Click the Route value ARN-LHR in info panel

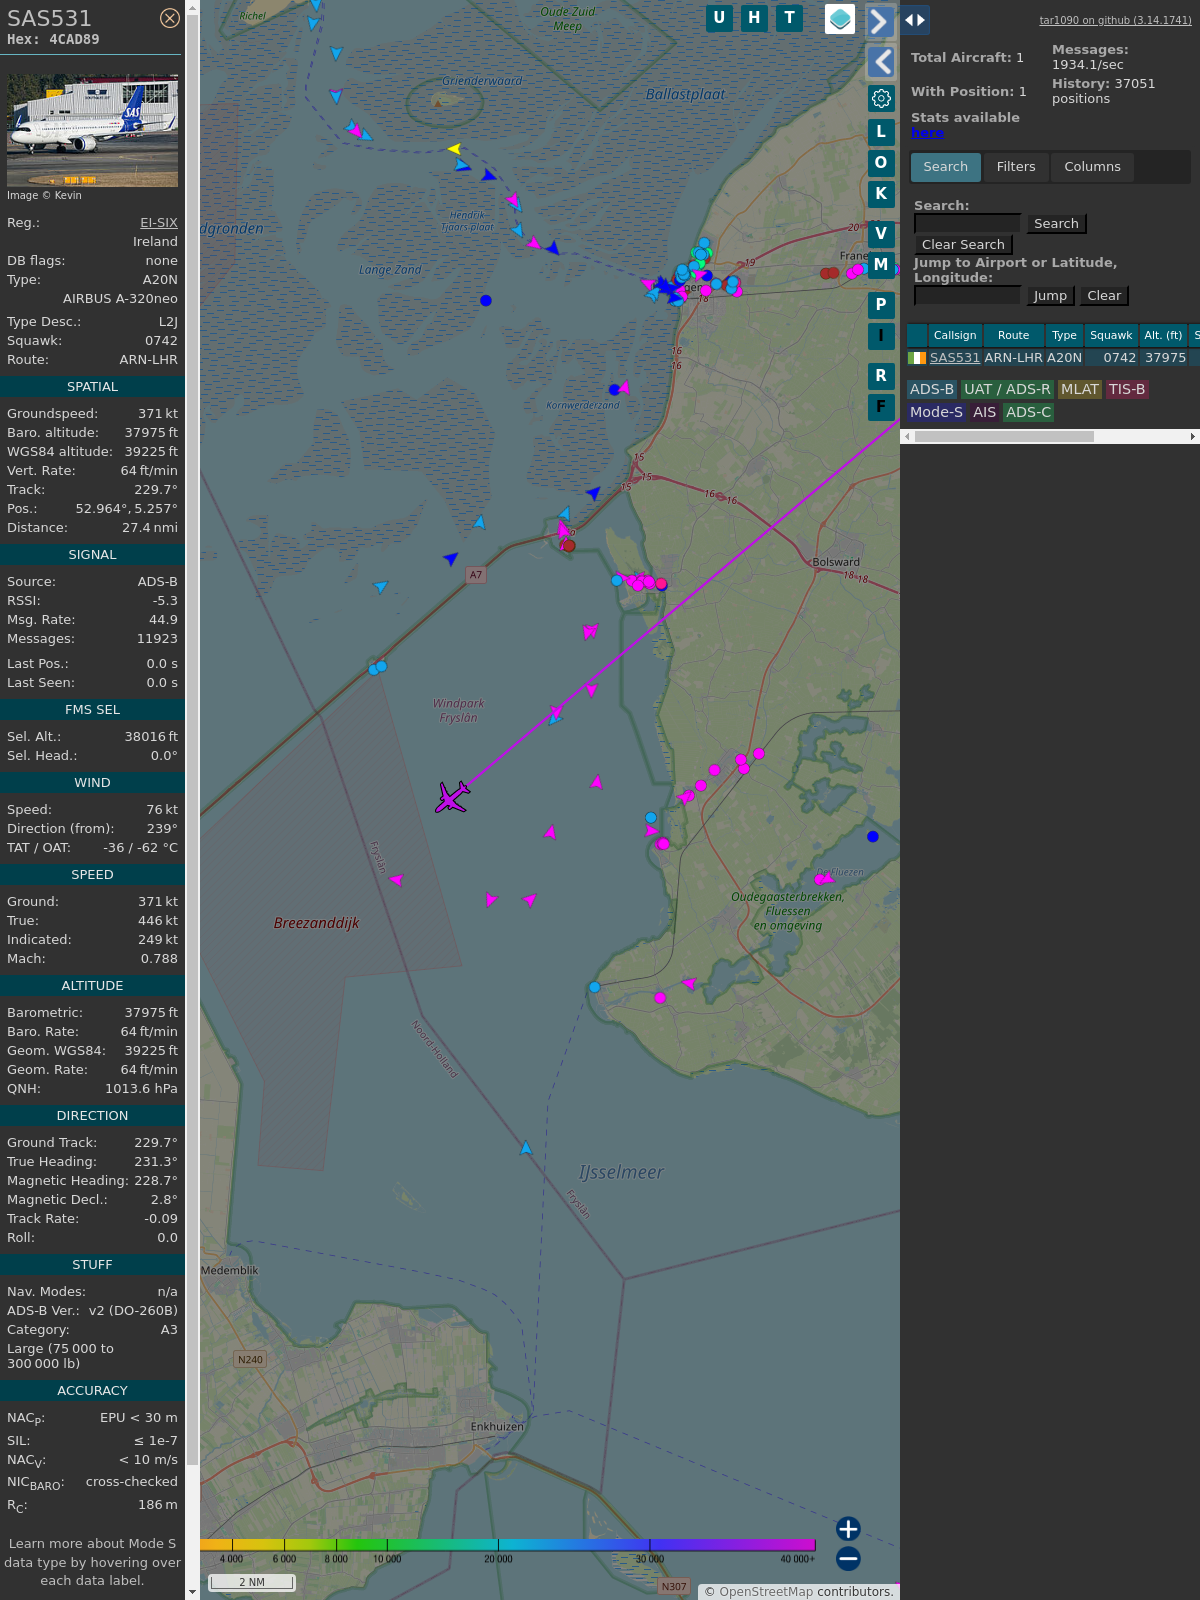click(x=148, y=360)
